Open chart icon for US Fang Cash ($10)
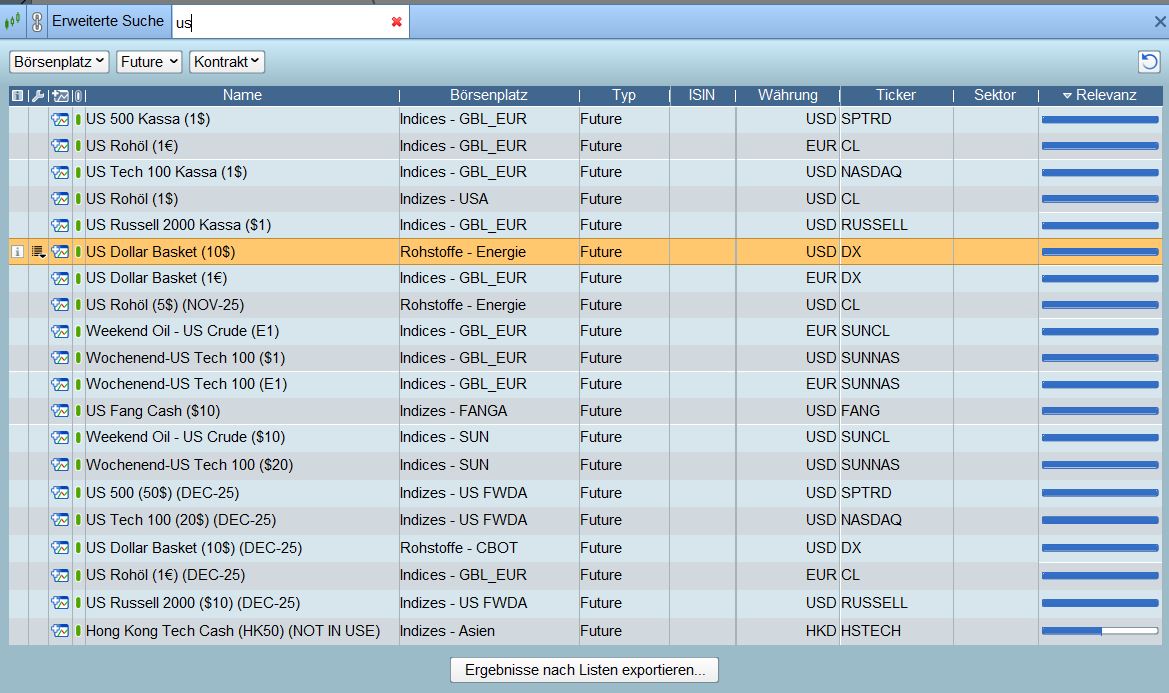The width and height of the screenshot is (1169, 693). coord(60,411)
